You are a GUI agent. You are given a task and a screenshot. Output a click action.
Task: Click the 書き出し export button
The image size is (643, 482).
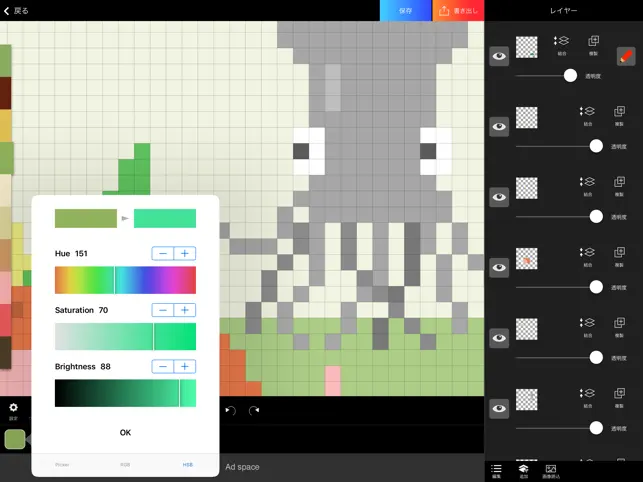458,11
